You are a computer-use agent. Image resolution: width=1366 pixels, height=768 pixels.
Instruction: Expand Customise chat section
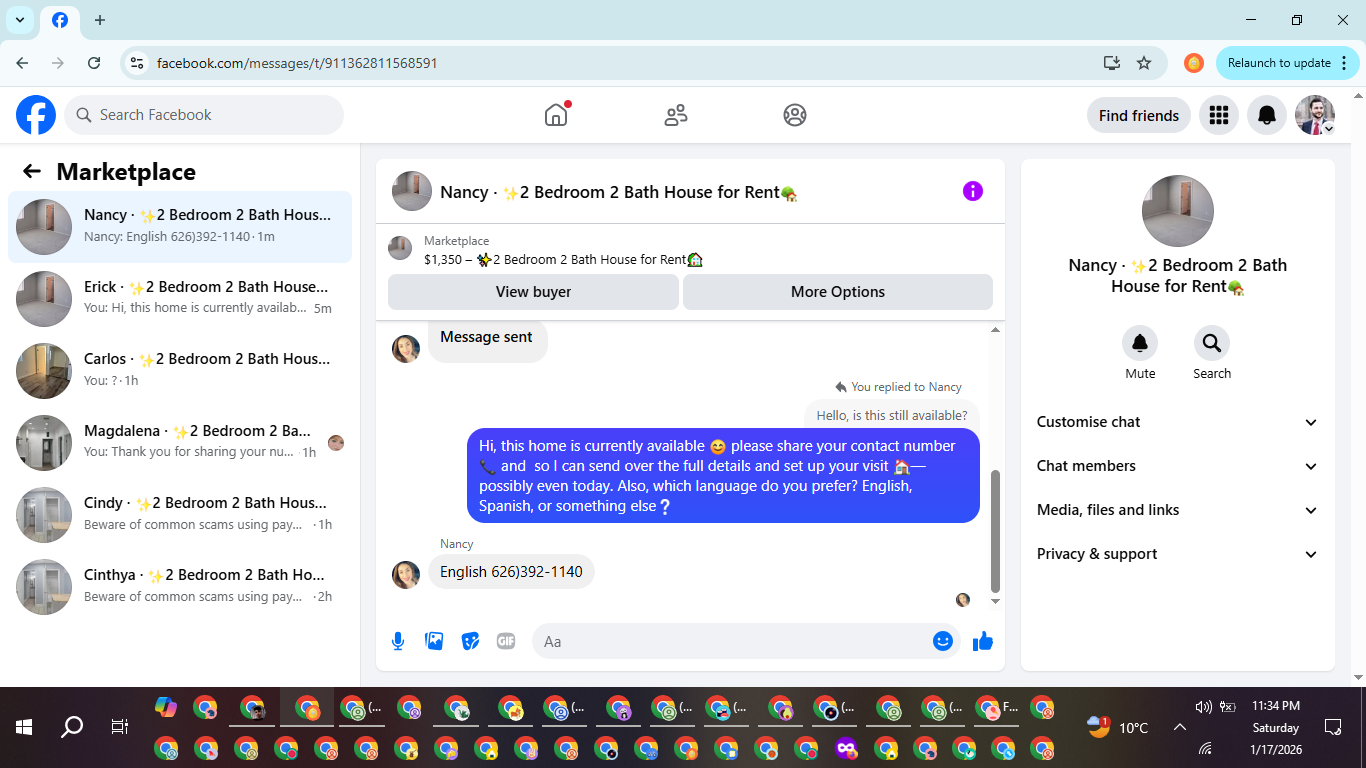1178,422
